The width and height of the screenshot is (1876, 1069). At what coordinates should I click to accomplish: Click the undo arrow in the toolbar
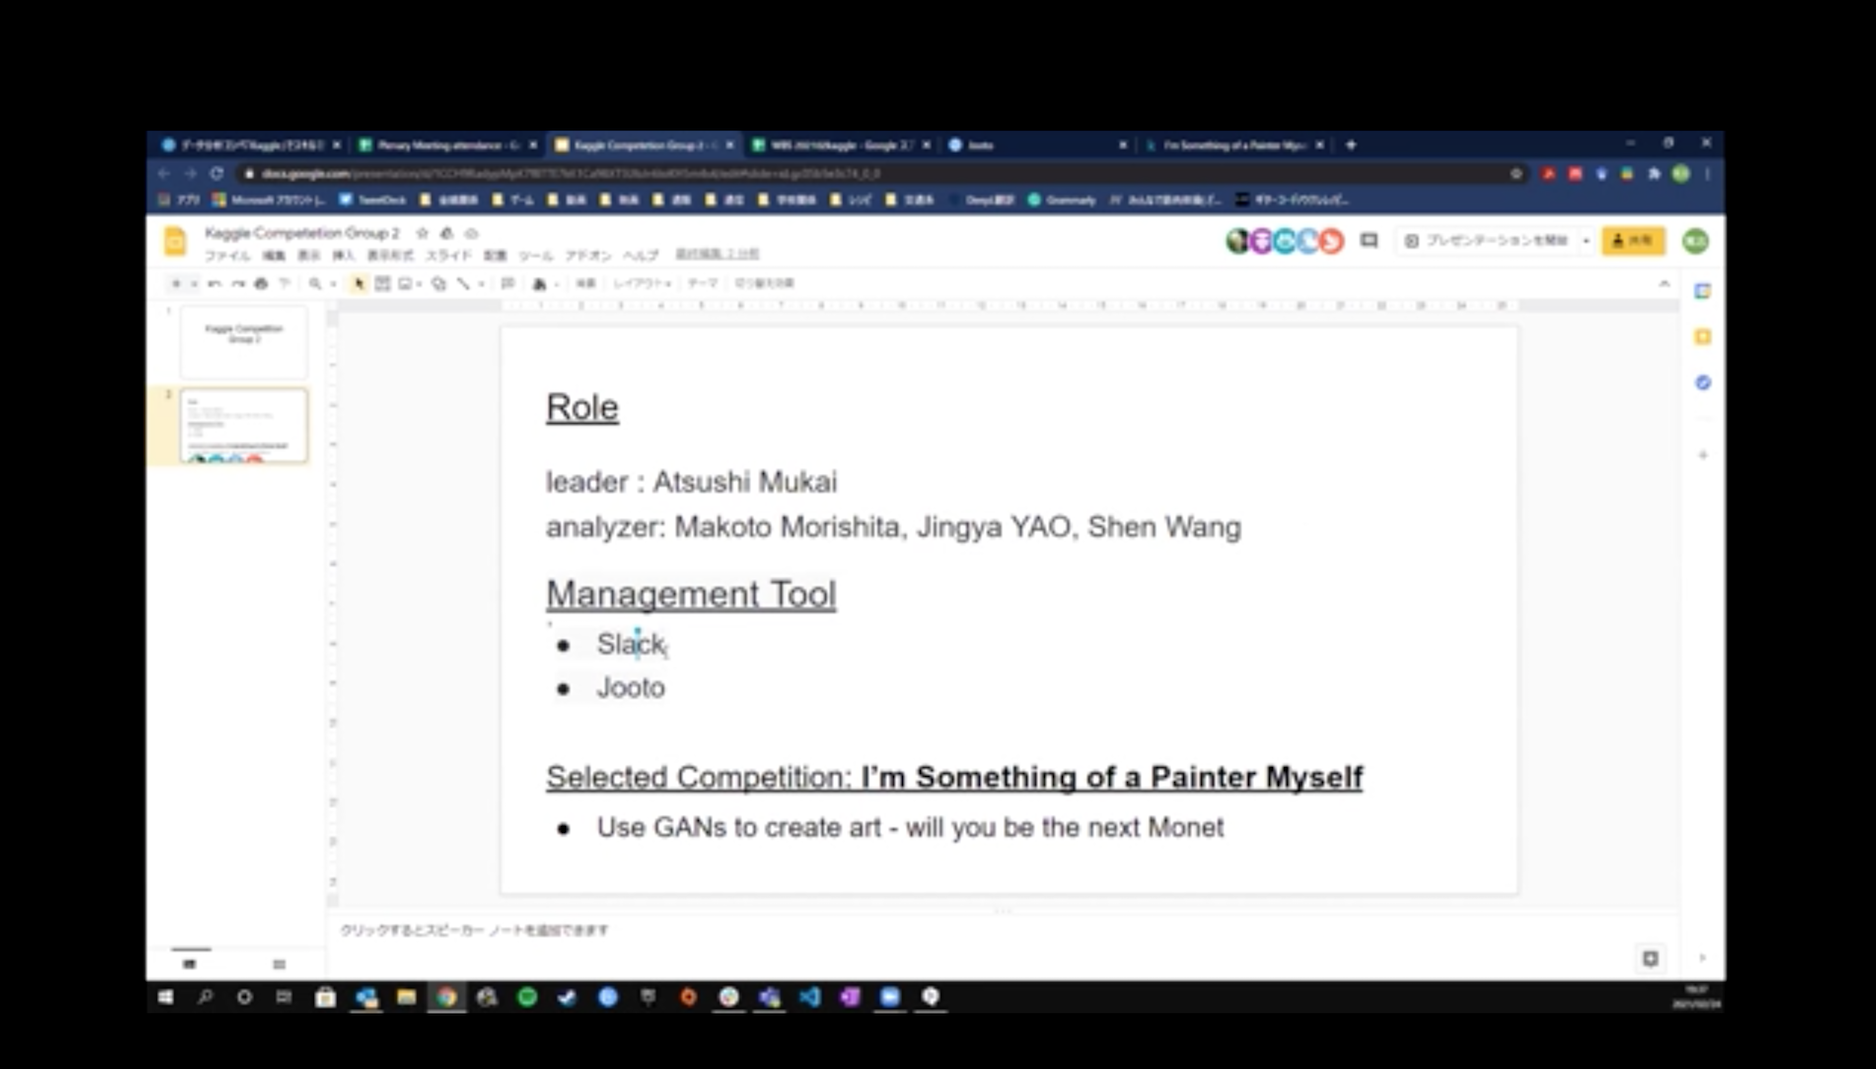coord(214,284)
